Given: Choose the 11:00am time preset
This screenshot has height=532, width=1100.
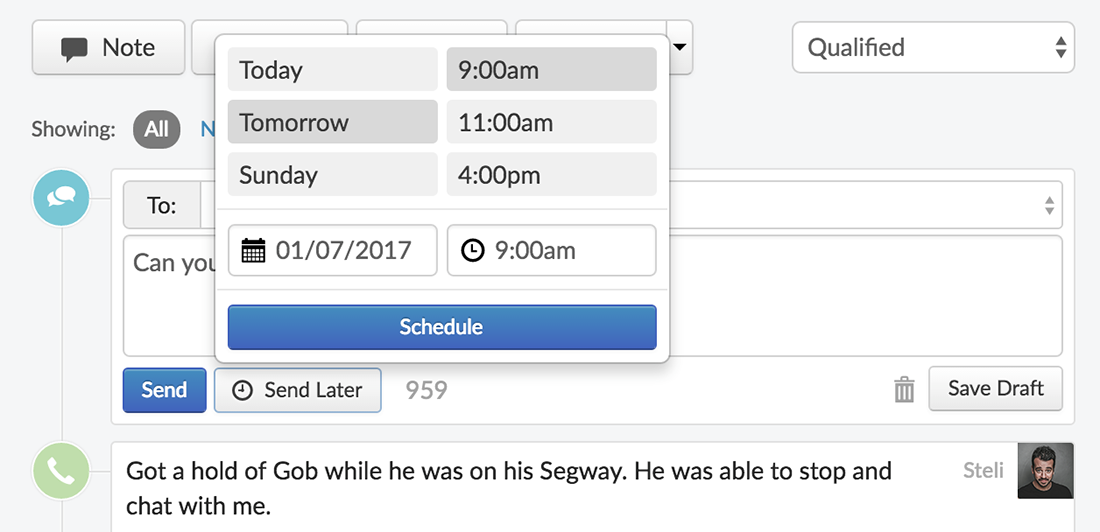Looking at the screenshot, I should pos(551,122).
